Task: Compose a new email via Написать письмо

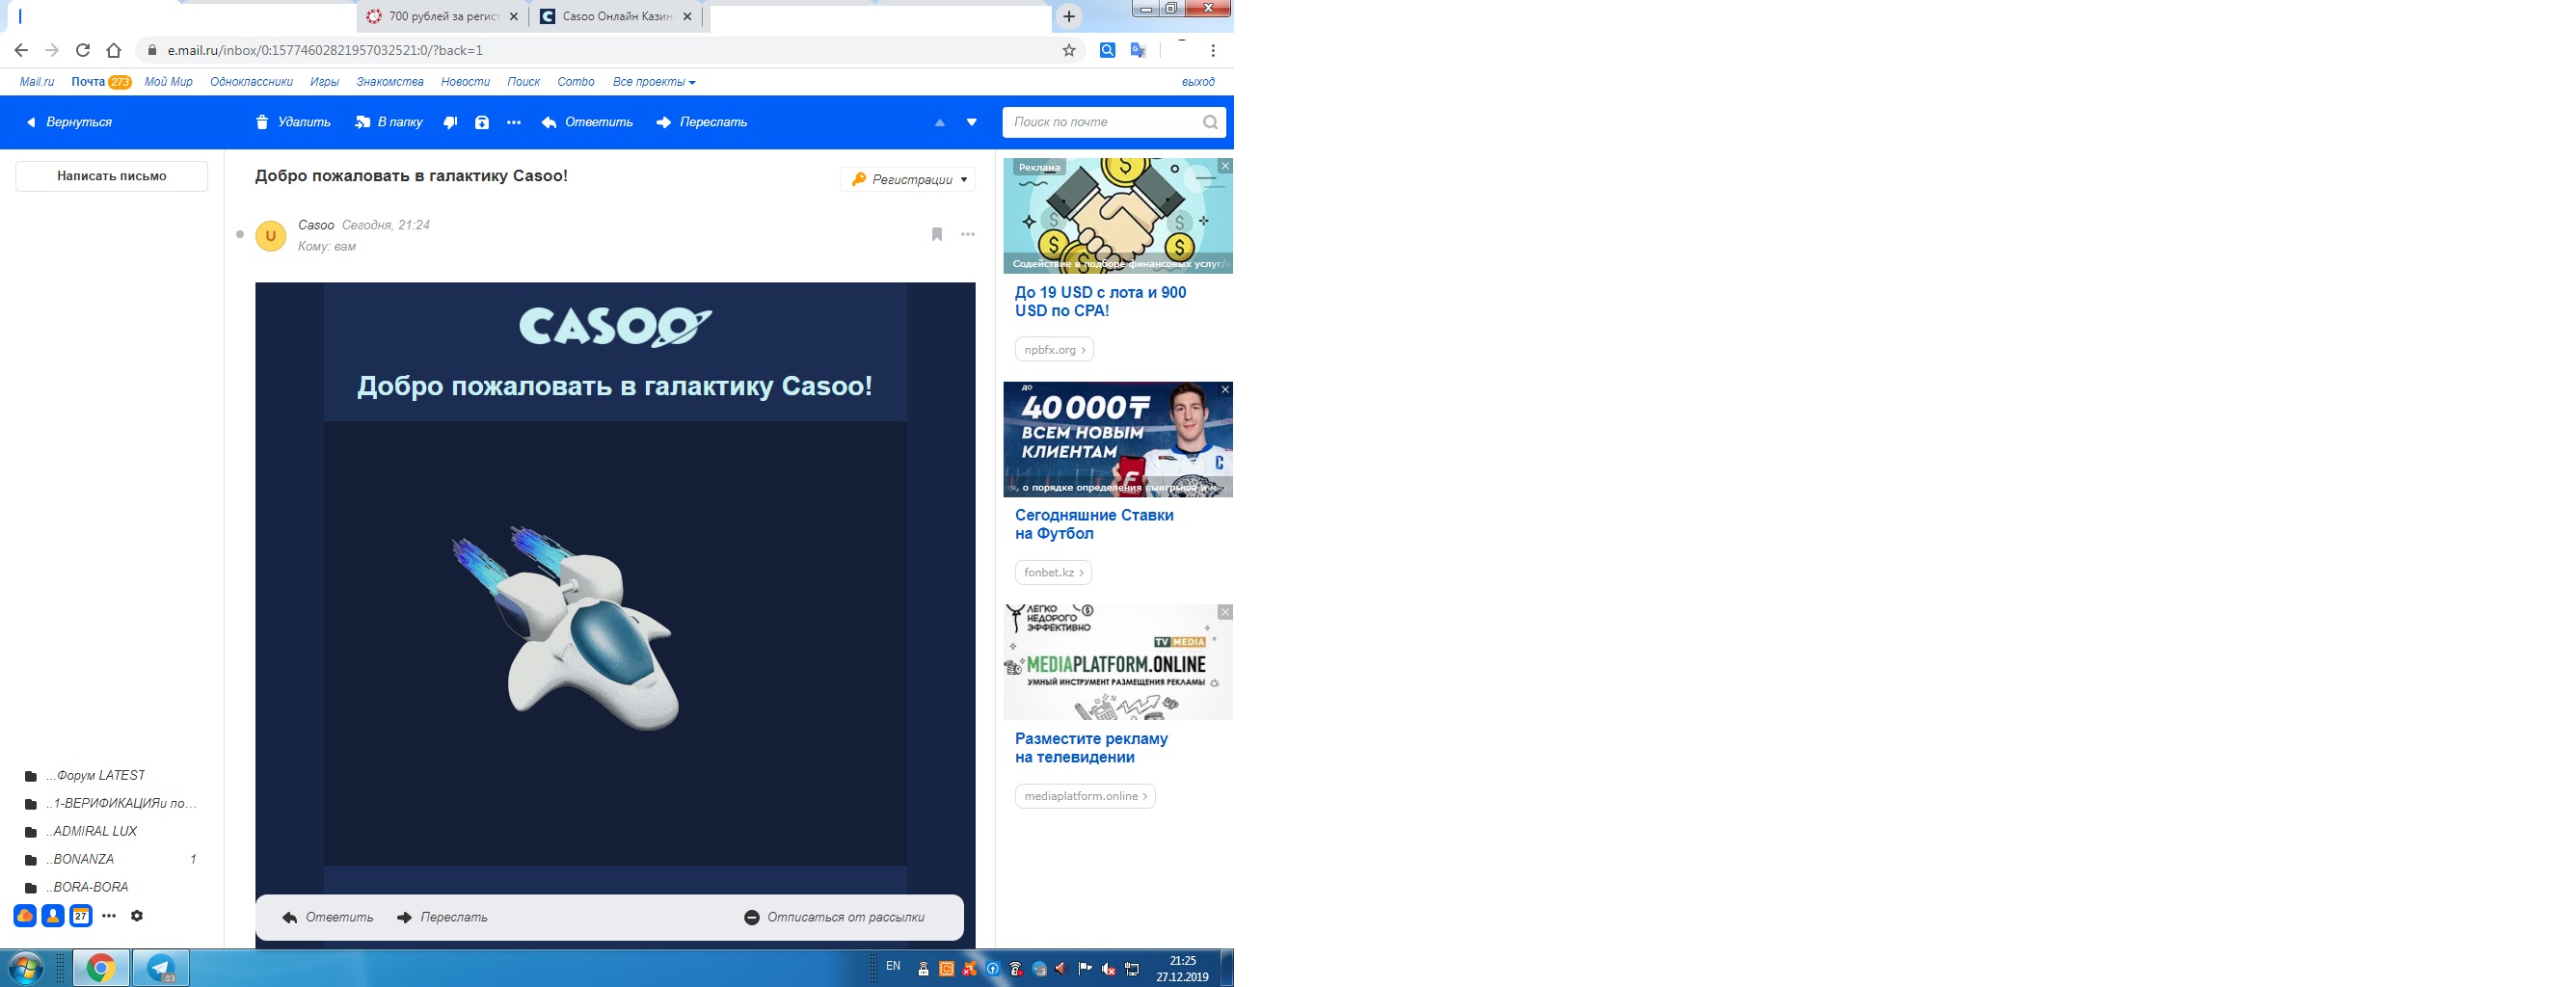Action: 112,176
